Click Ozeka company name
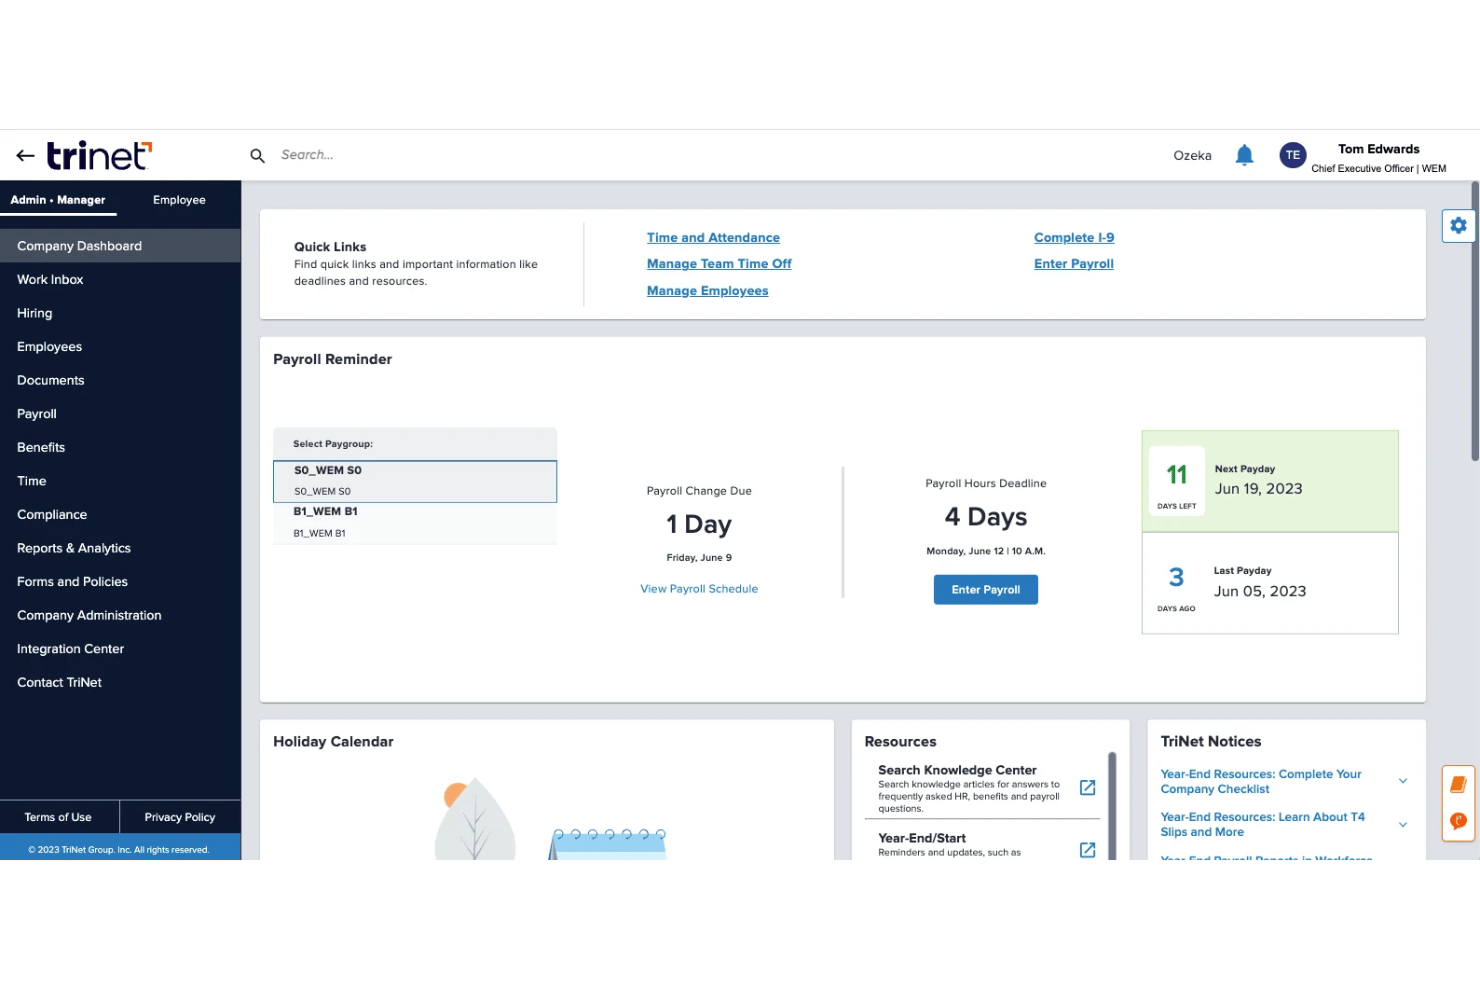This screenshot has width=1480, height=987. point(1192,156)
